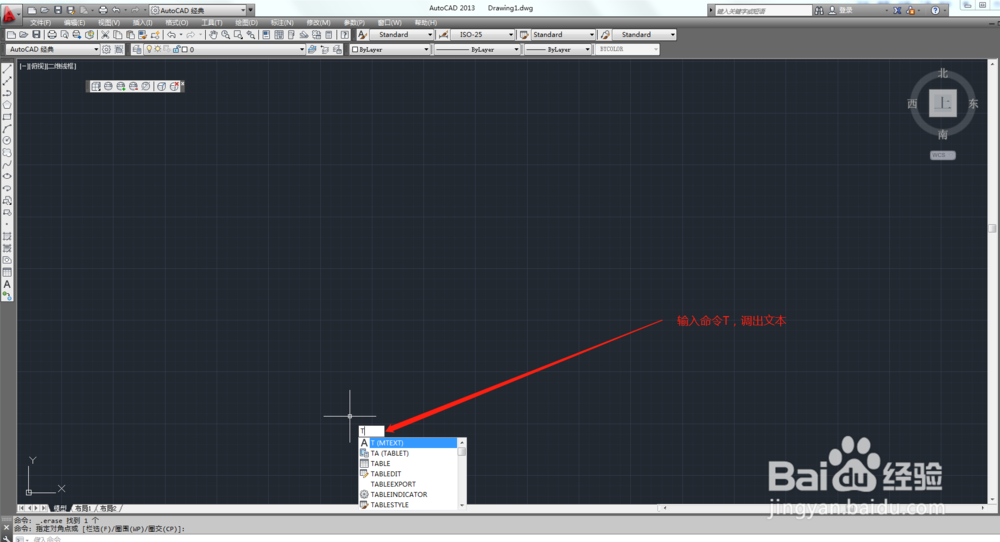Select the Spline drawing tool

pos(7,165)
